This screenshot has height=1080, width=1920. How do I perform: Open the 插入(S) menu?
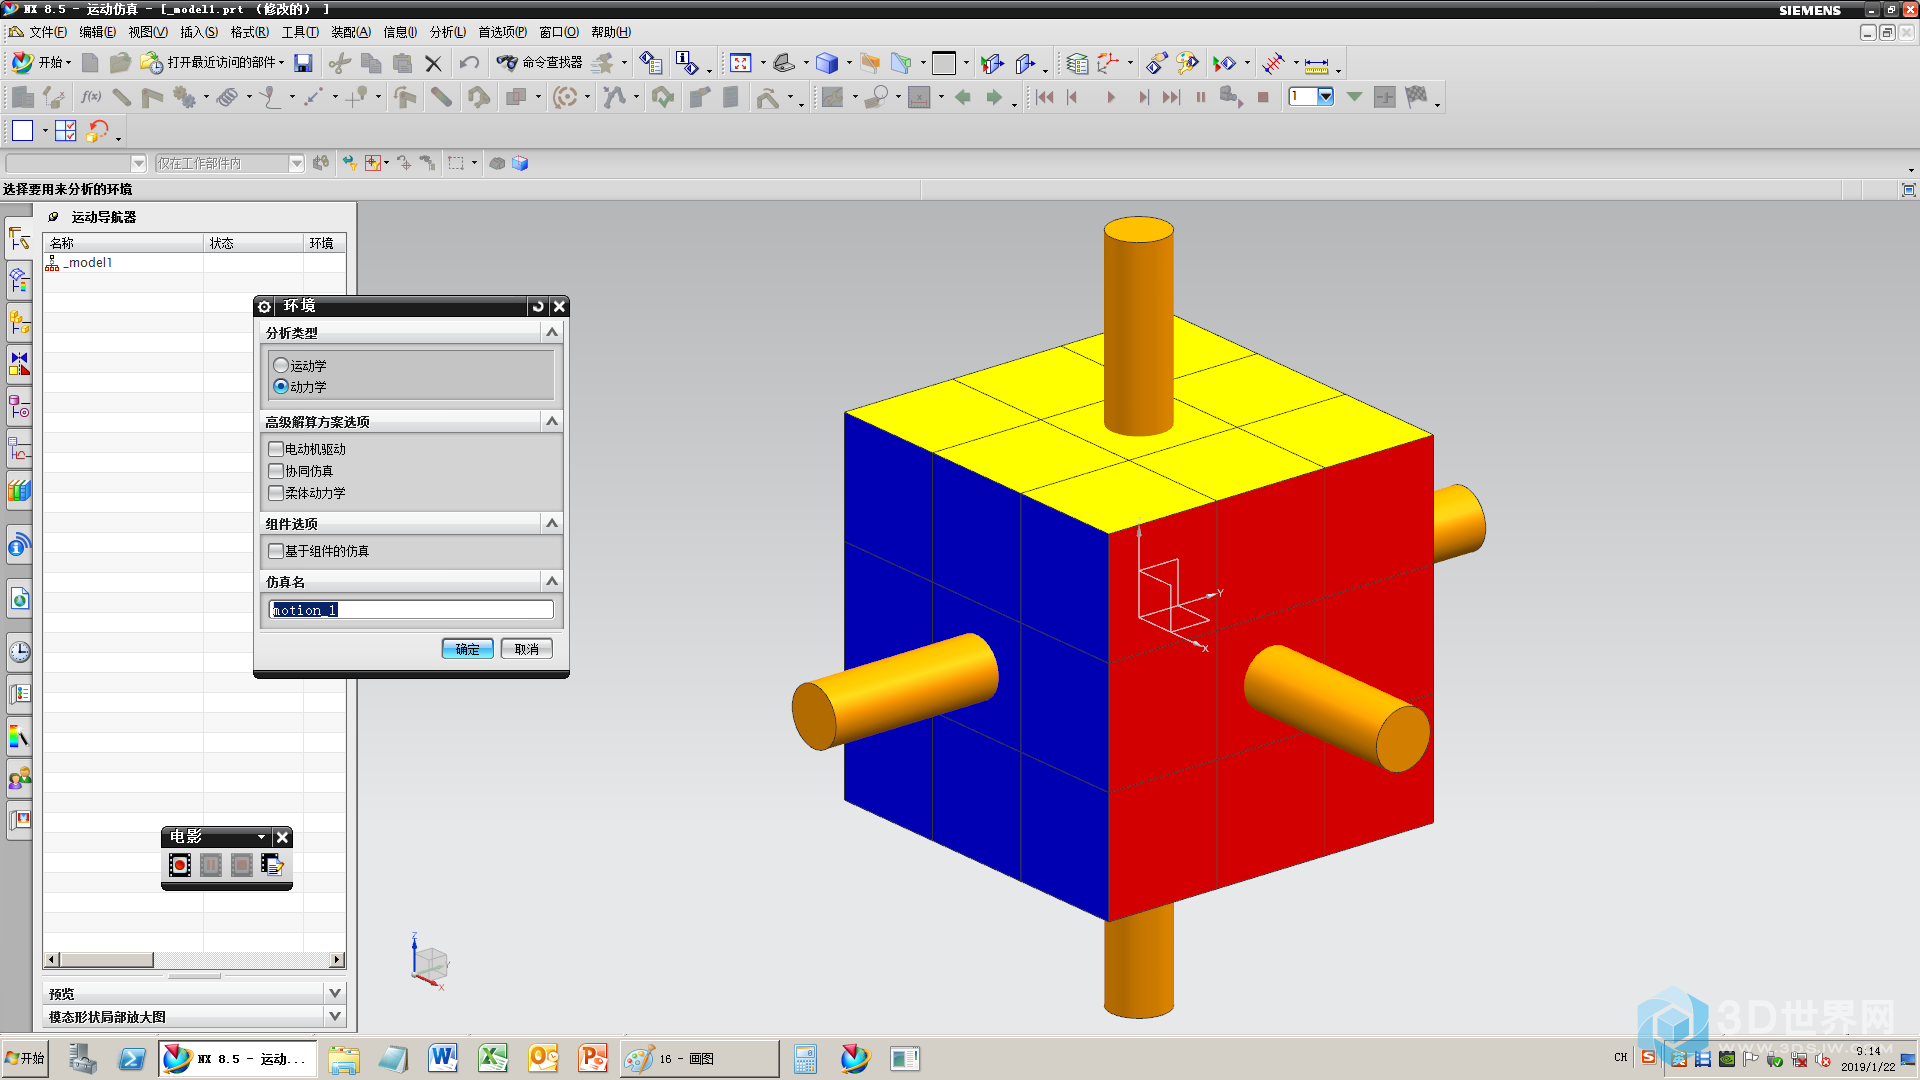tap(199, 32)
